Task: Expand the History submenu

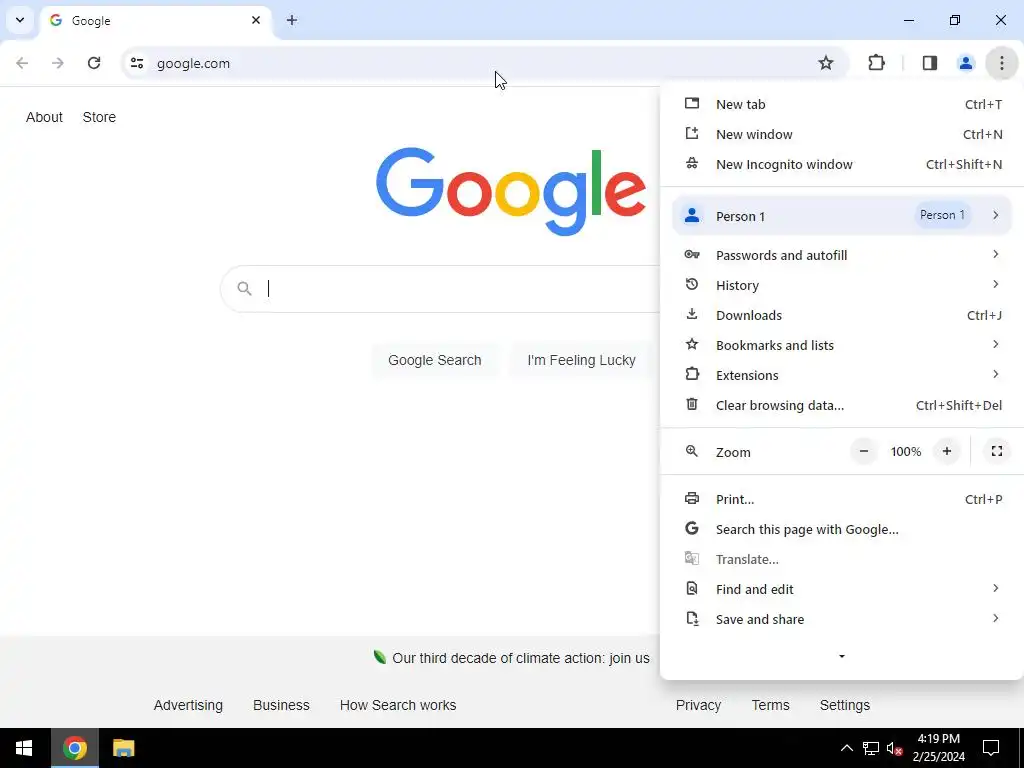Action: (x=842, y=285)
